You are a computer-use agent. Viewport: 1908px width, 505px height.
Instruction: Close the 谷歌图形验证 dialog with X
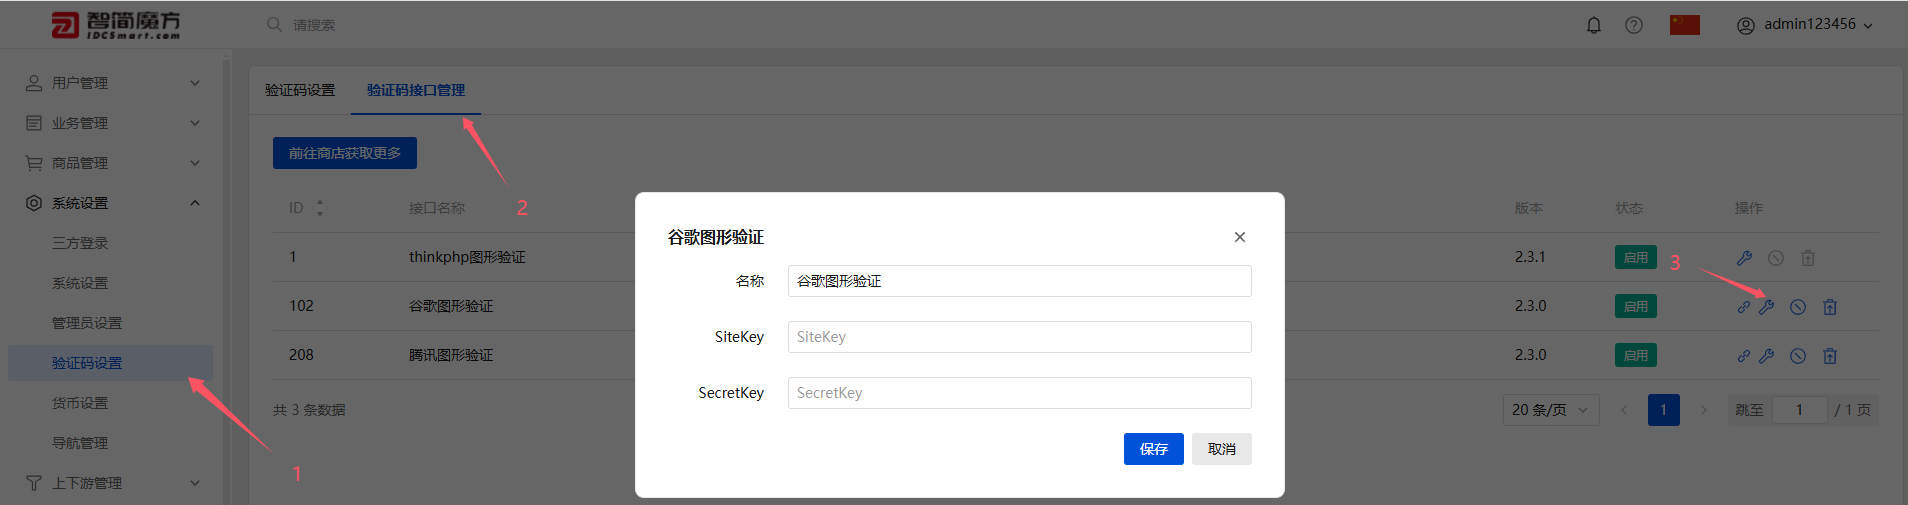pos(1240,237)
